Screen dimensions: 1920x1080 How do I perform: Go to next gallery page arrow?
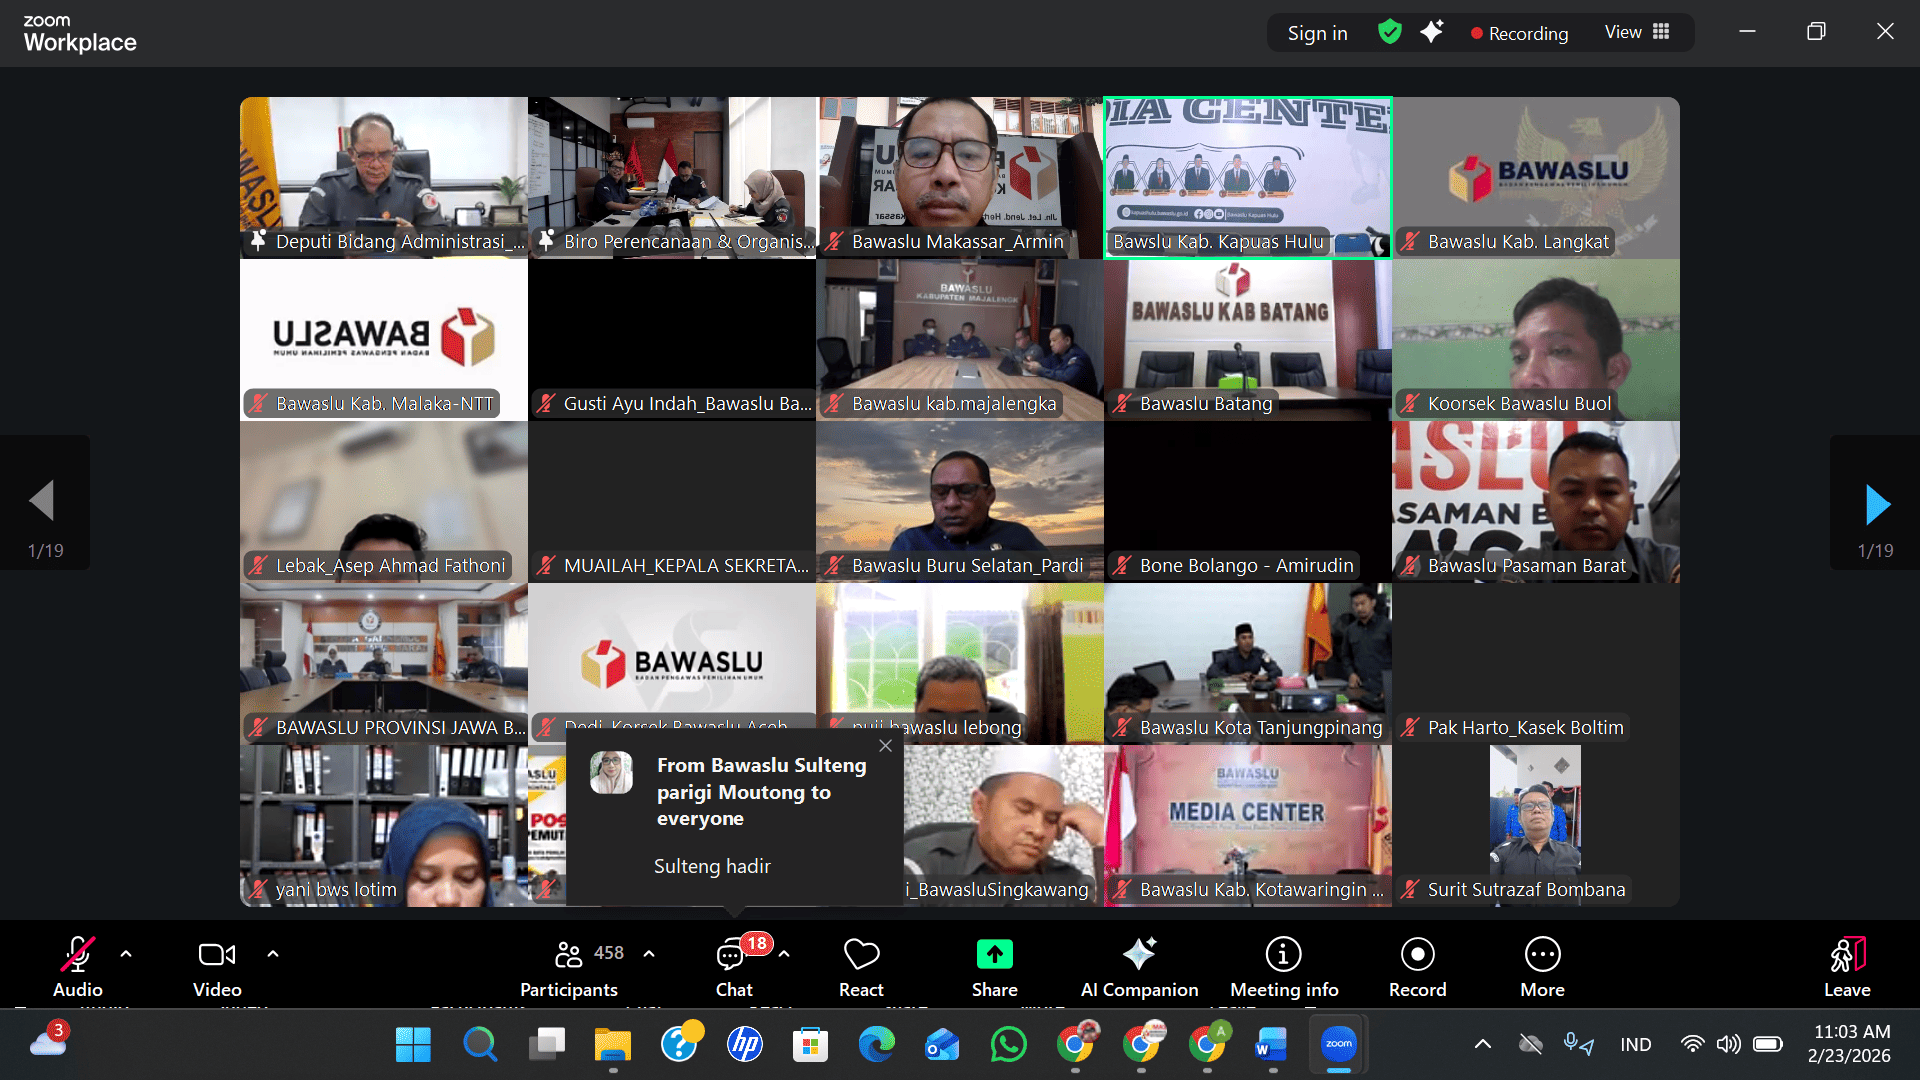pos(1876,502)
